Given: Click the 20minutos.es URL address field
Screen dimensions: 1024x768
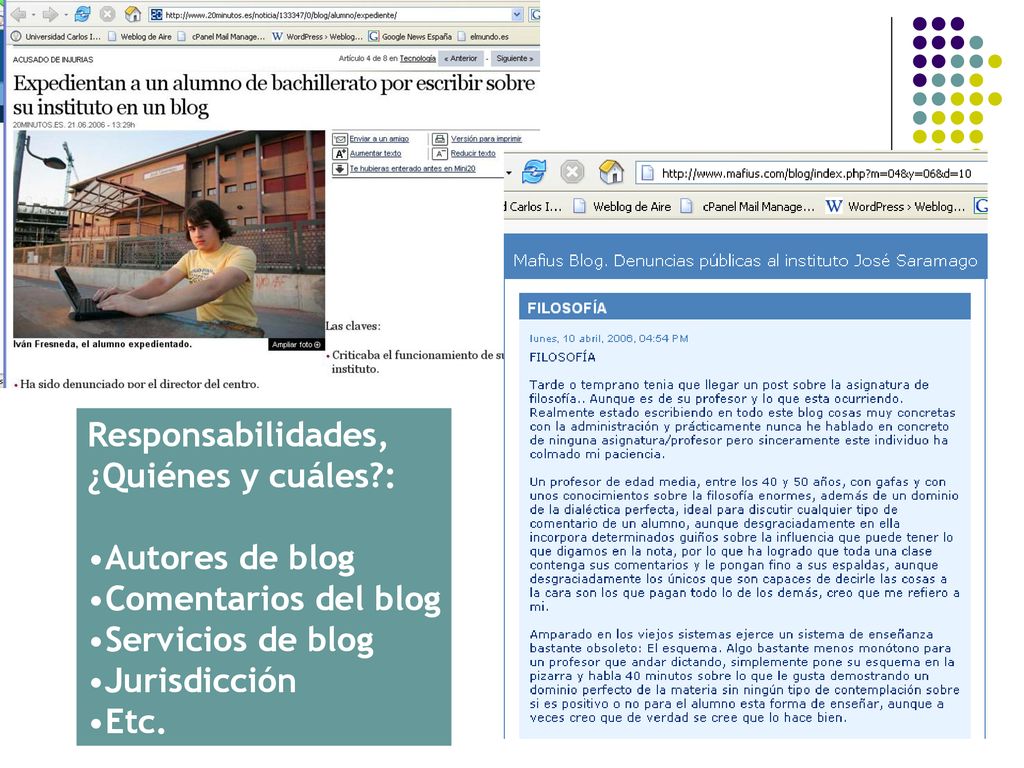Looking at the screenshot, I should click(x=336, y=14).
